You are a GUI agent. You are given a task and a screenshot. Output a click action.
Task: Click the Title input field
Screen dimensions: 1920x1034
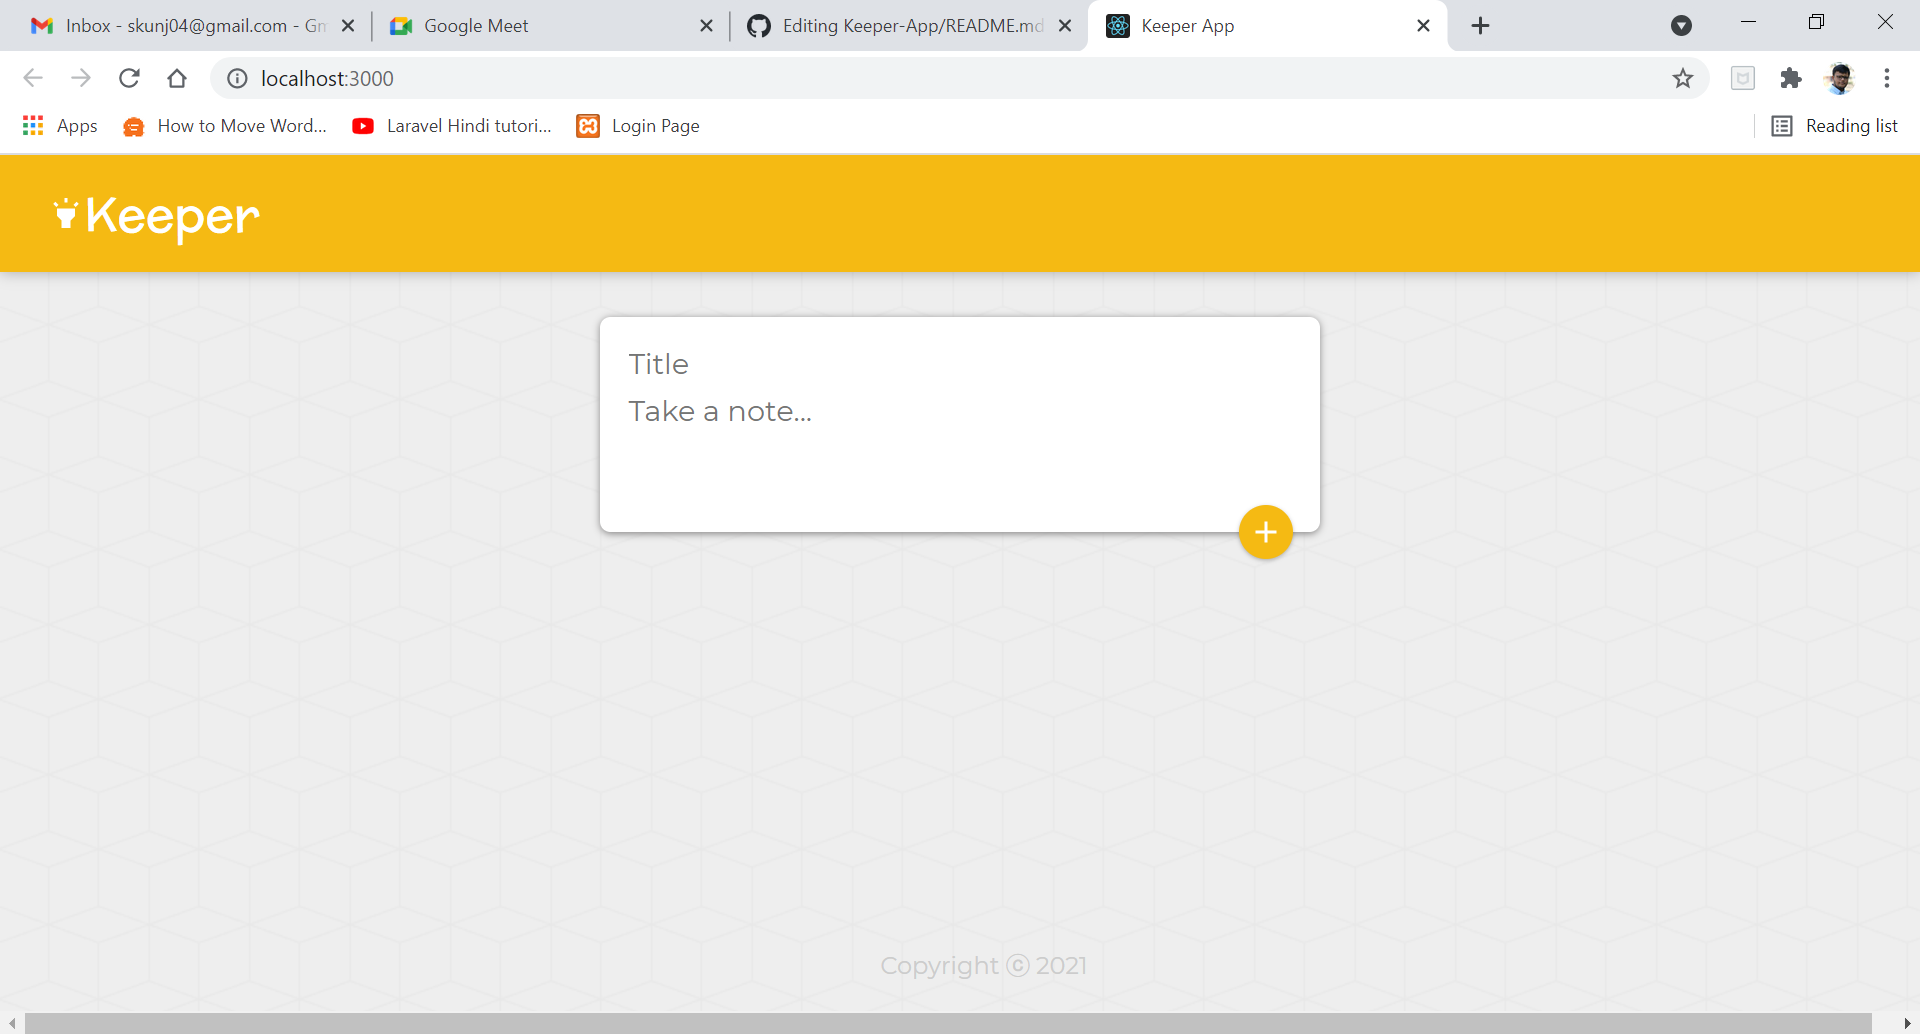tap(959, 364)
